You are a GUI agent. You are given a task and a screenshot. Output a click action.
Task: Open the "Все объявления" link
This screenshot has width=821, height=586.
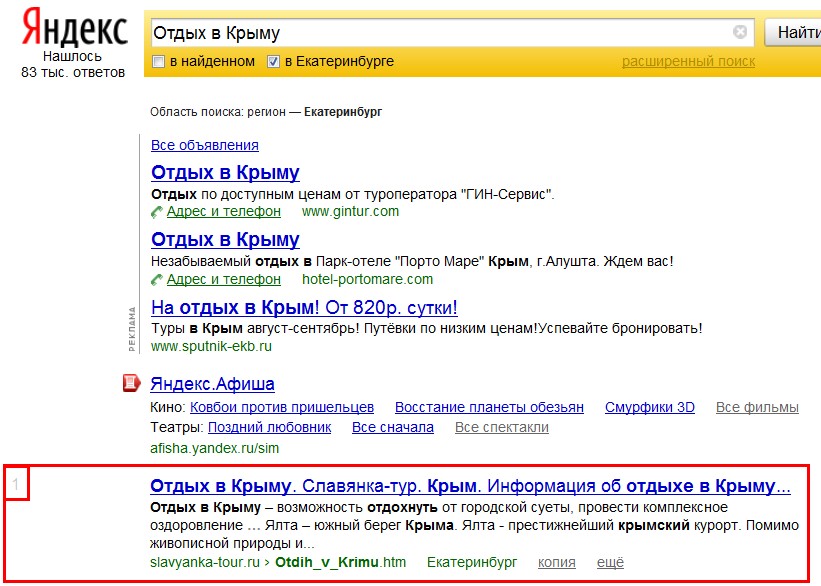click(205, 145)
